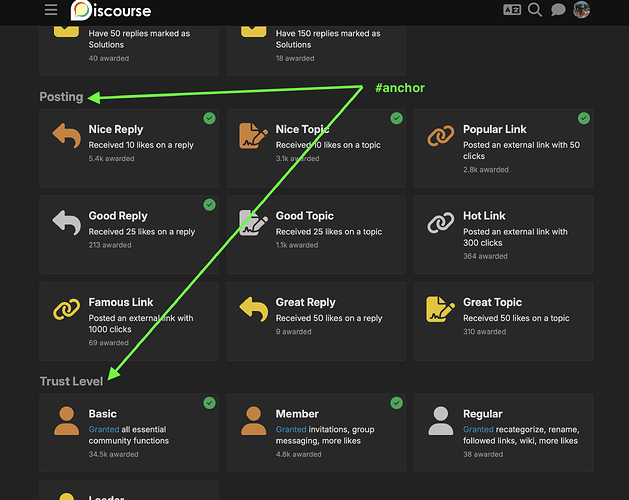Image resolution: width=629 pixels, height=500 pixels.
Task: Click the Good Topic document icon
Action: (x=254, y=222)
